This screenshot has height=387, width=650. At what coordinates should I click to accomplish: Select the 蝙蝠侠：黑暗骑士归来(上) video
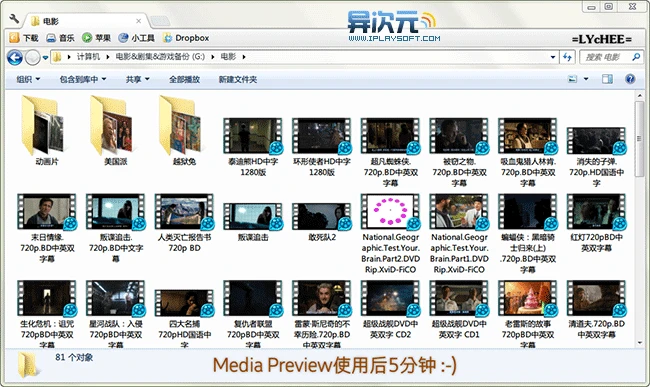tap(528, 234)
